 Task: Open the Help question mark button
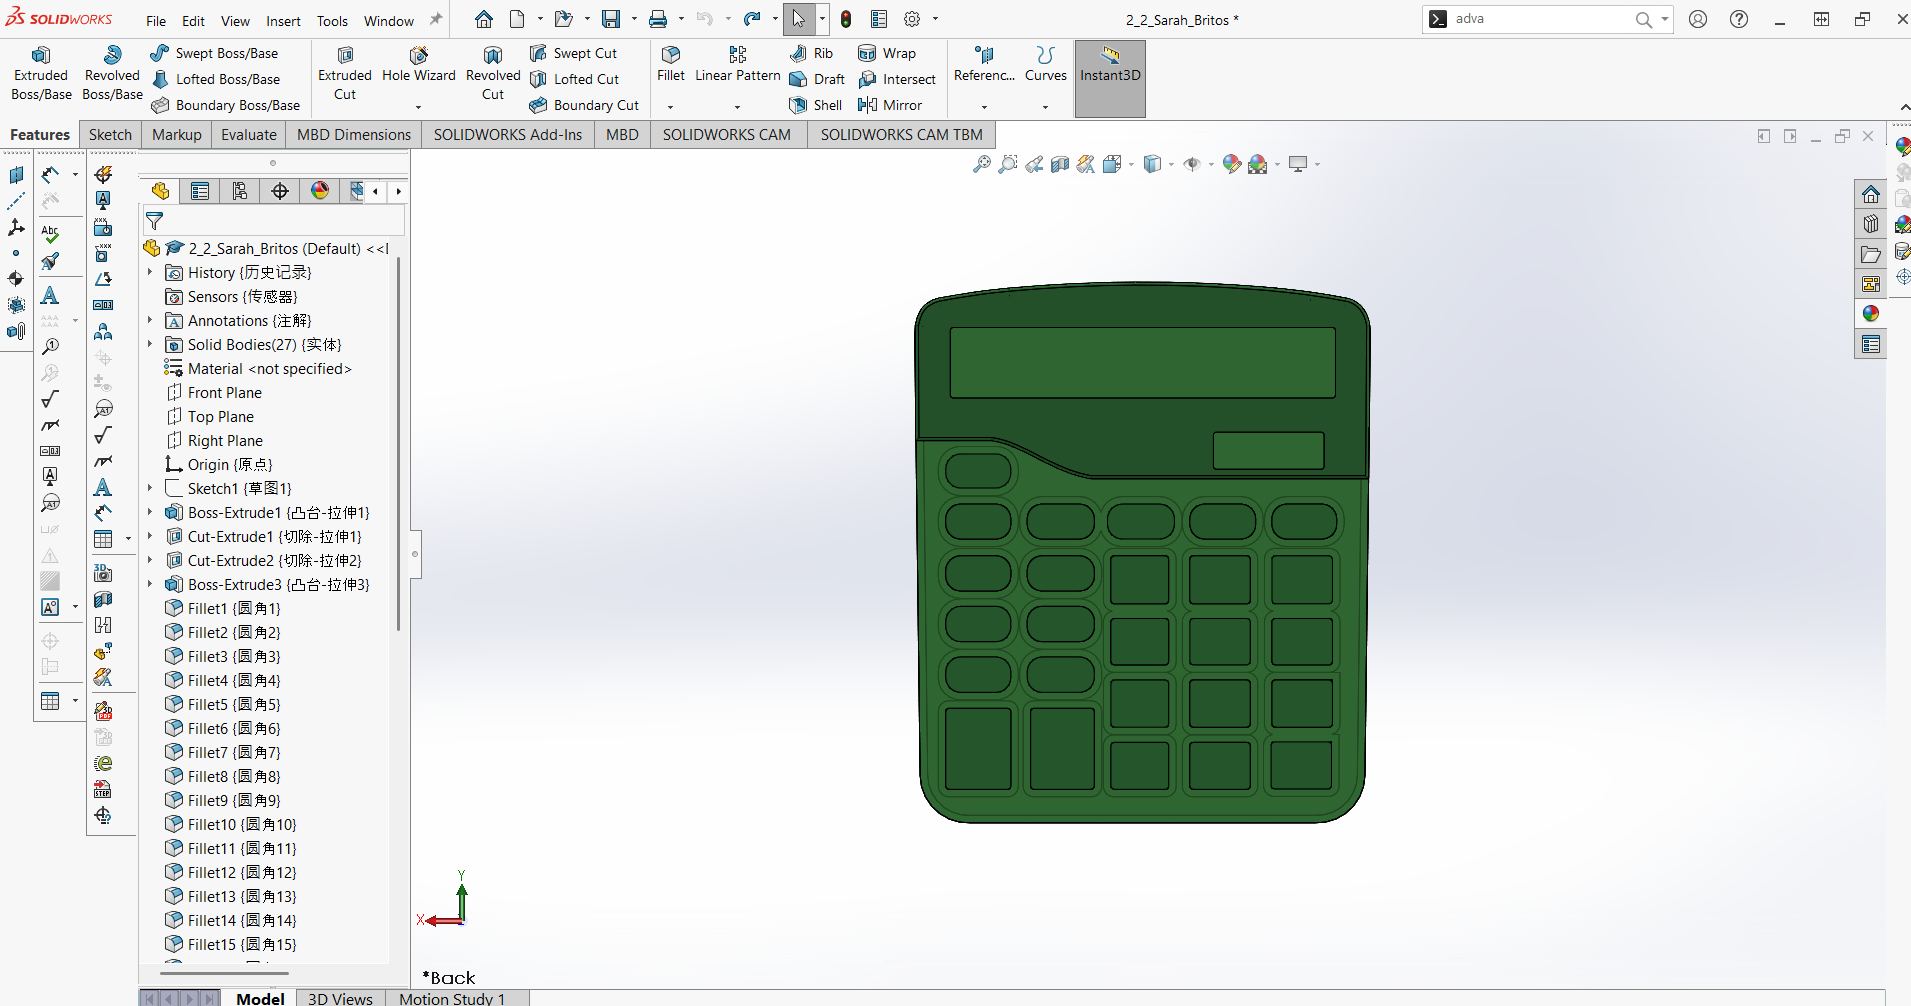tap(1739, 19)
